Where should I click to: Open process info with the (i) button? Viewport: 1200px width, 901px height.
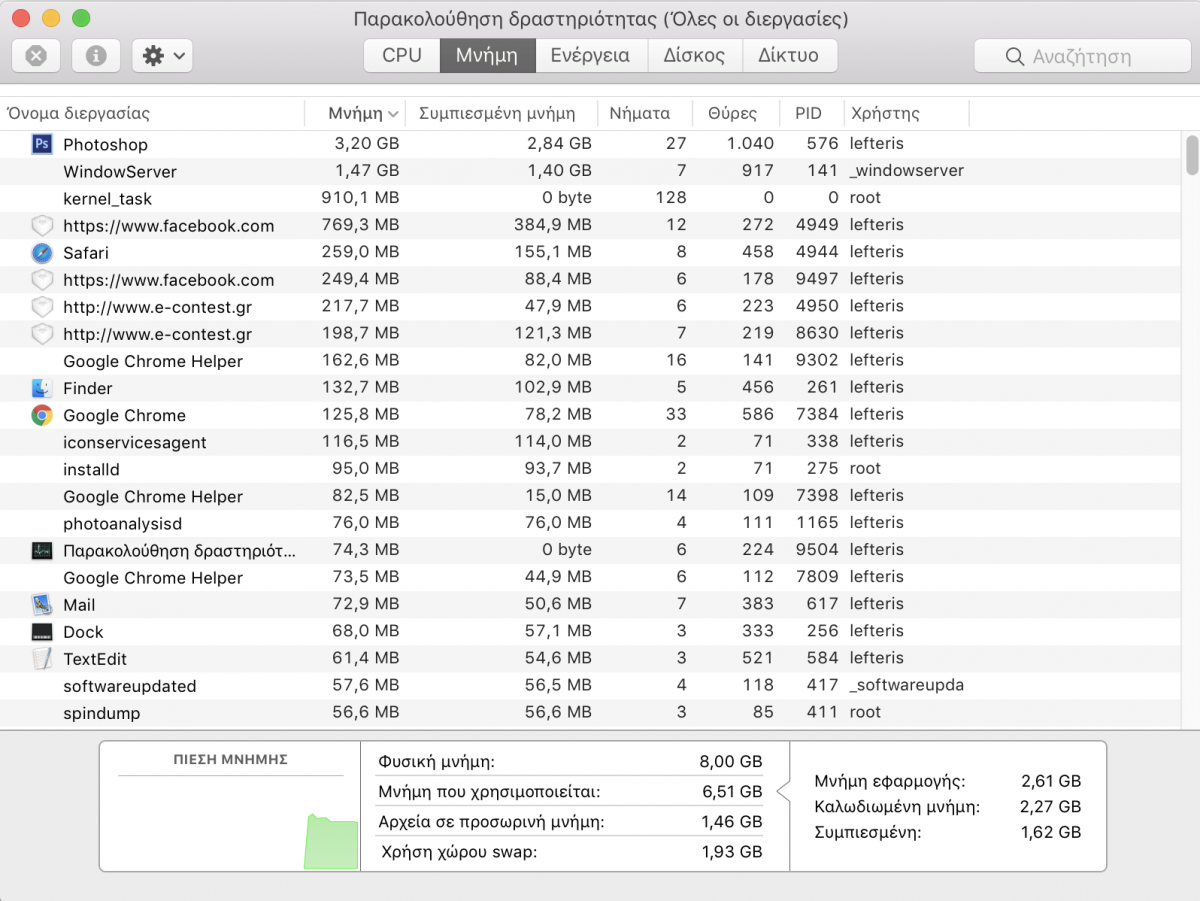click(96, 56)
